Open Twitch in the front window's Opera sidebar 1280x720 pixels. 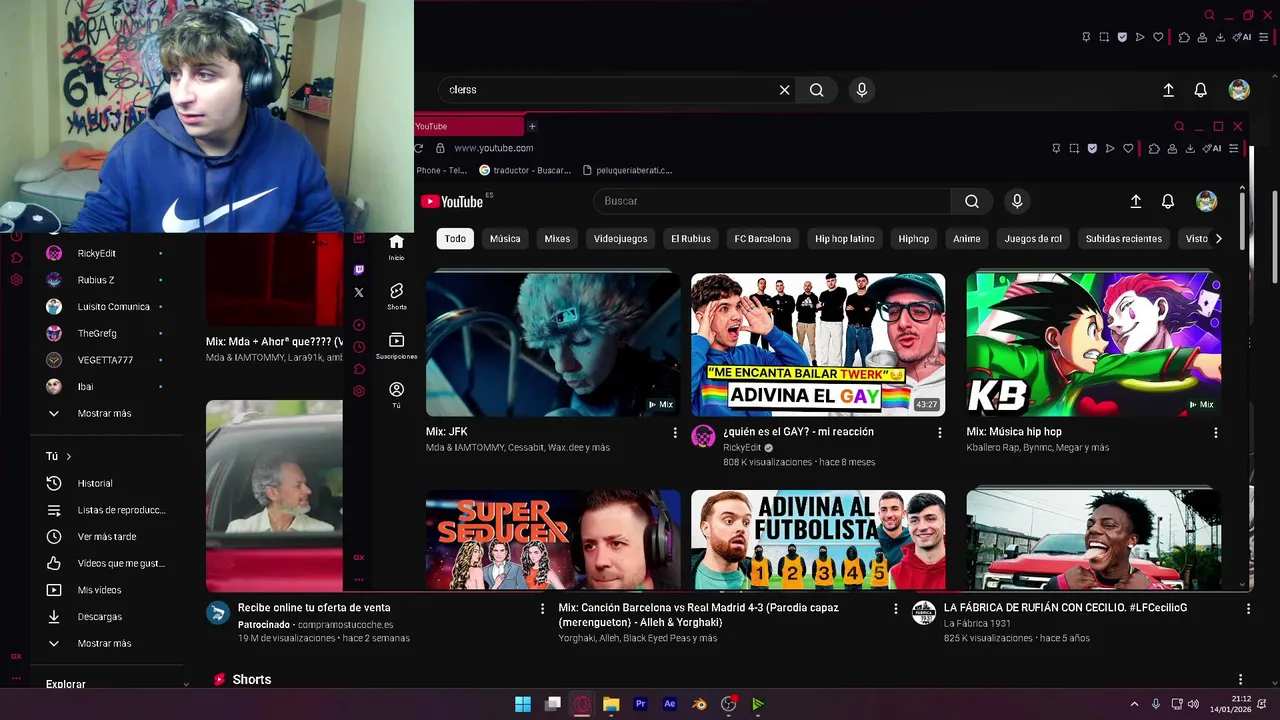[359, 270]
